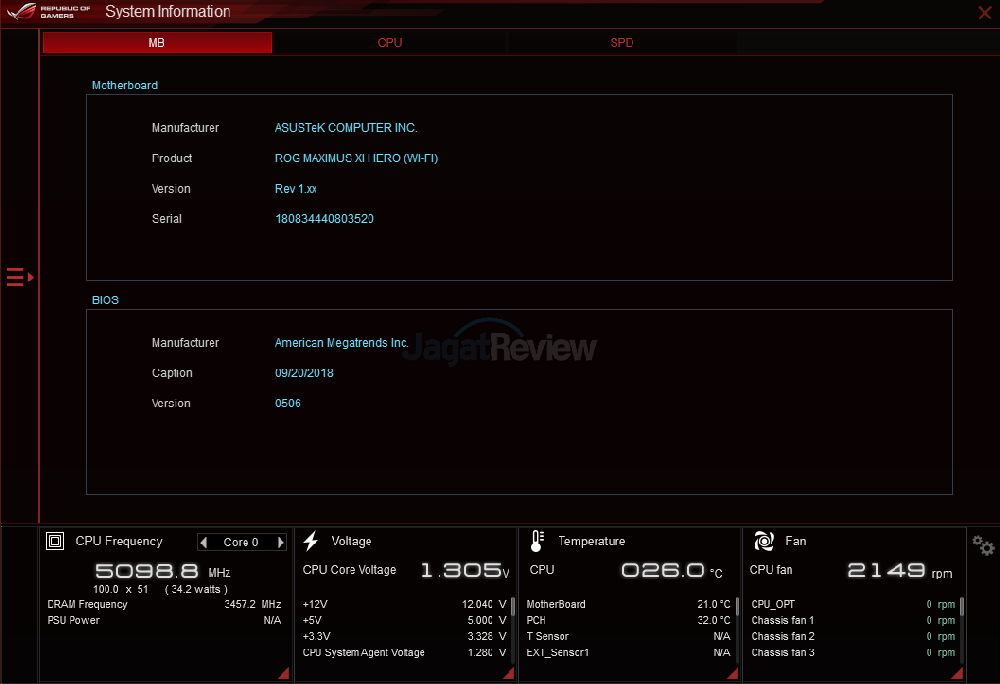1000x684 pixels.
Task: Open monitor settings gear icon
Action: (x=983, y=546)
